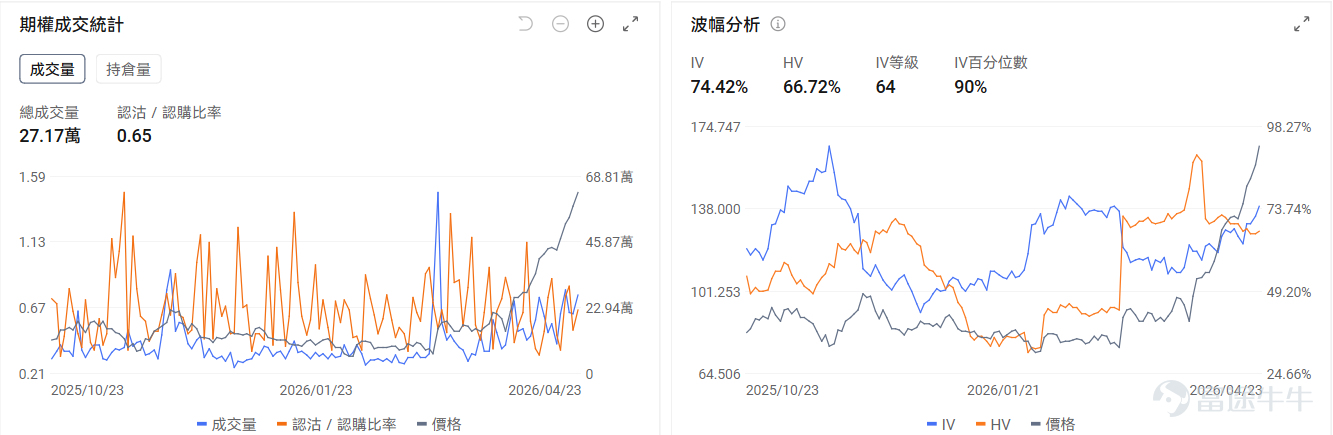Click the 期權成交統計 panel title

coord(72,25)
